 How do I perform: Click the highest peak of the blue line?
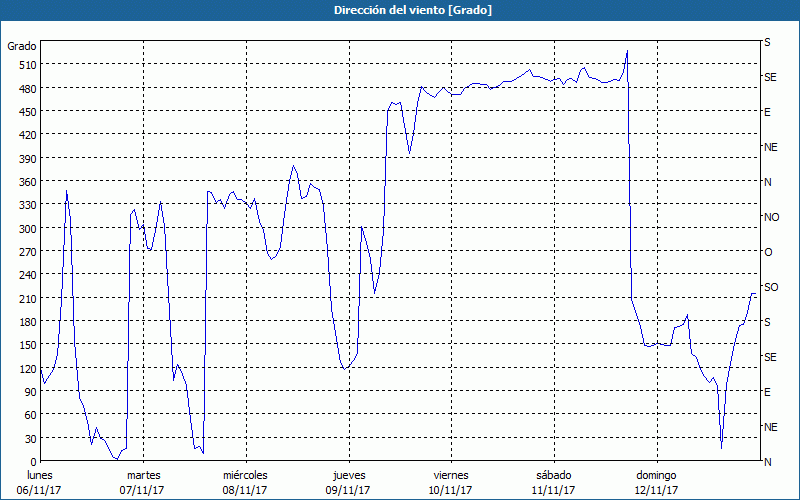click(627, 51)
